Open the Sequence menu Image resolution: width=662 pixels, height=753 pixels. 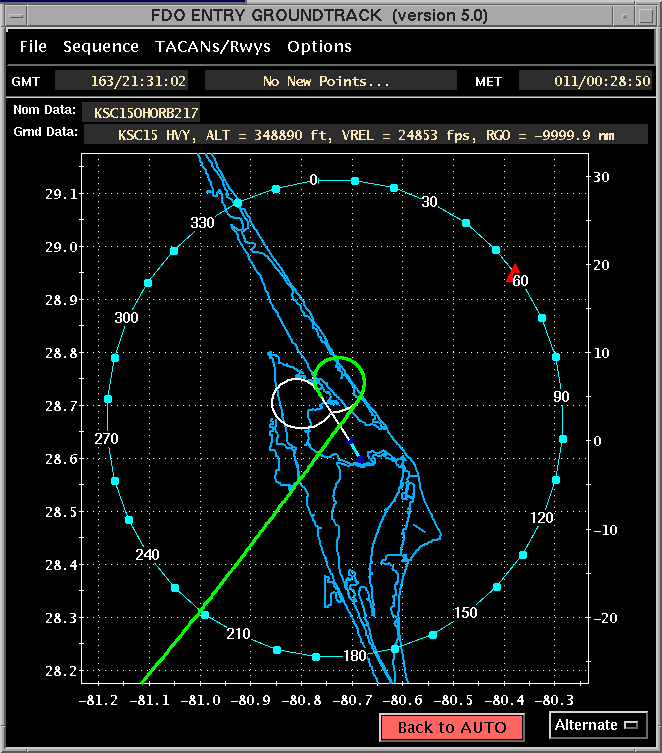(101, 47)
